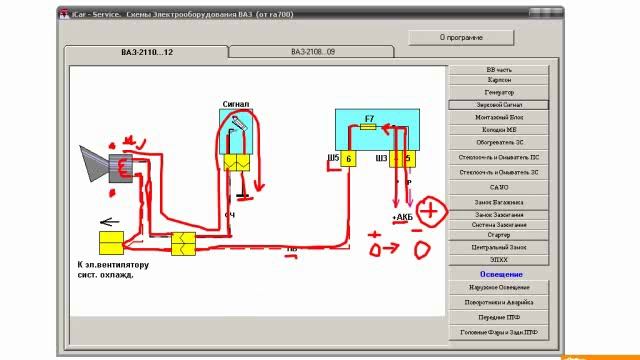The image size is (640, 360).
Task: Open the Звуковой Сигнал scheme
Action: (x=499, y=105)
